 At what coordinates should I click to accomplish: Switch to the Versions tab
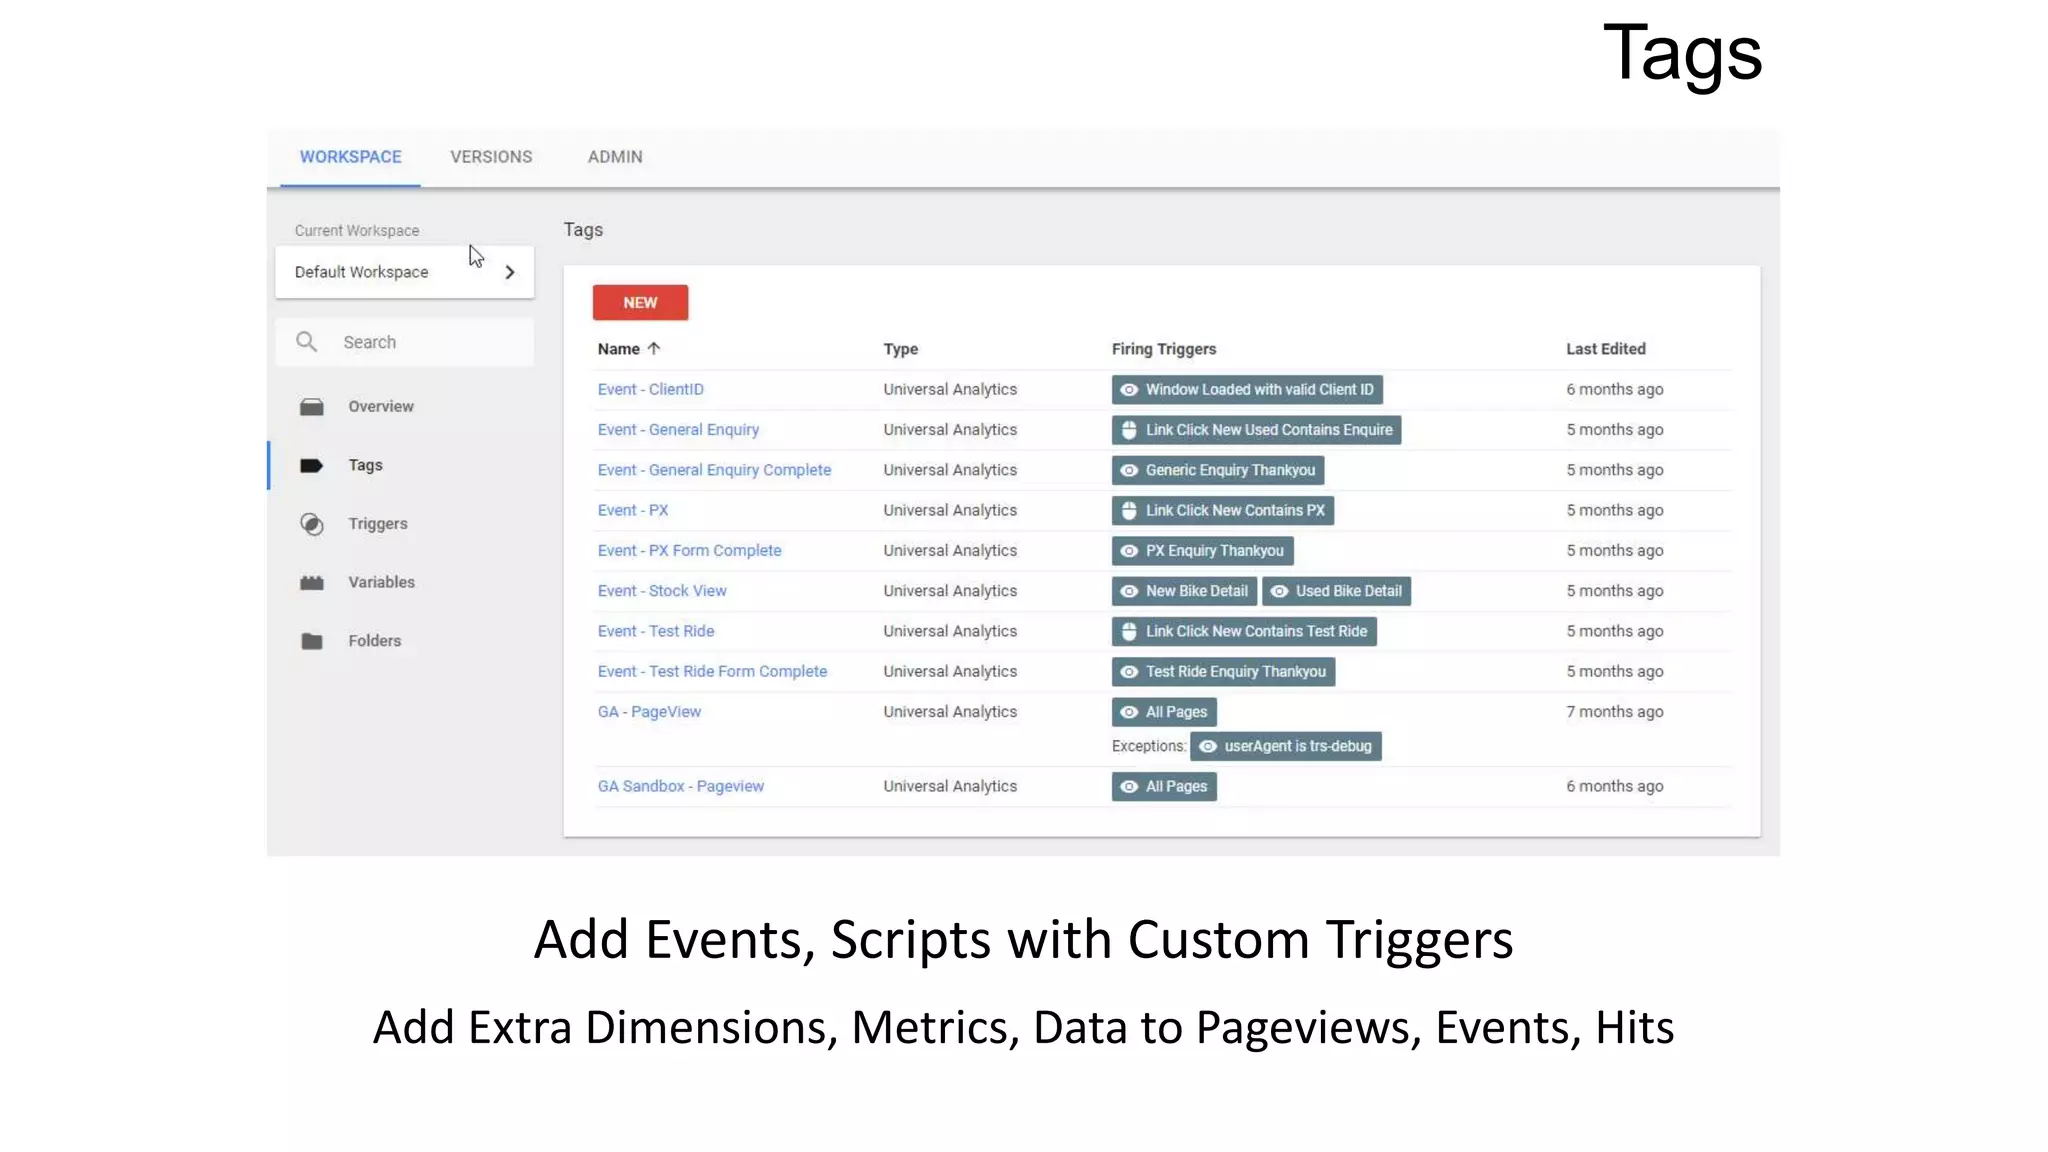click(491, 157)
